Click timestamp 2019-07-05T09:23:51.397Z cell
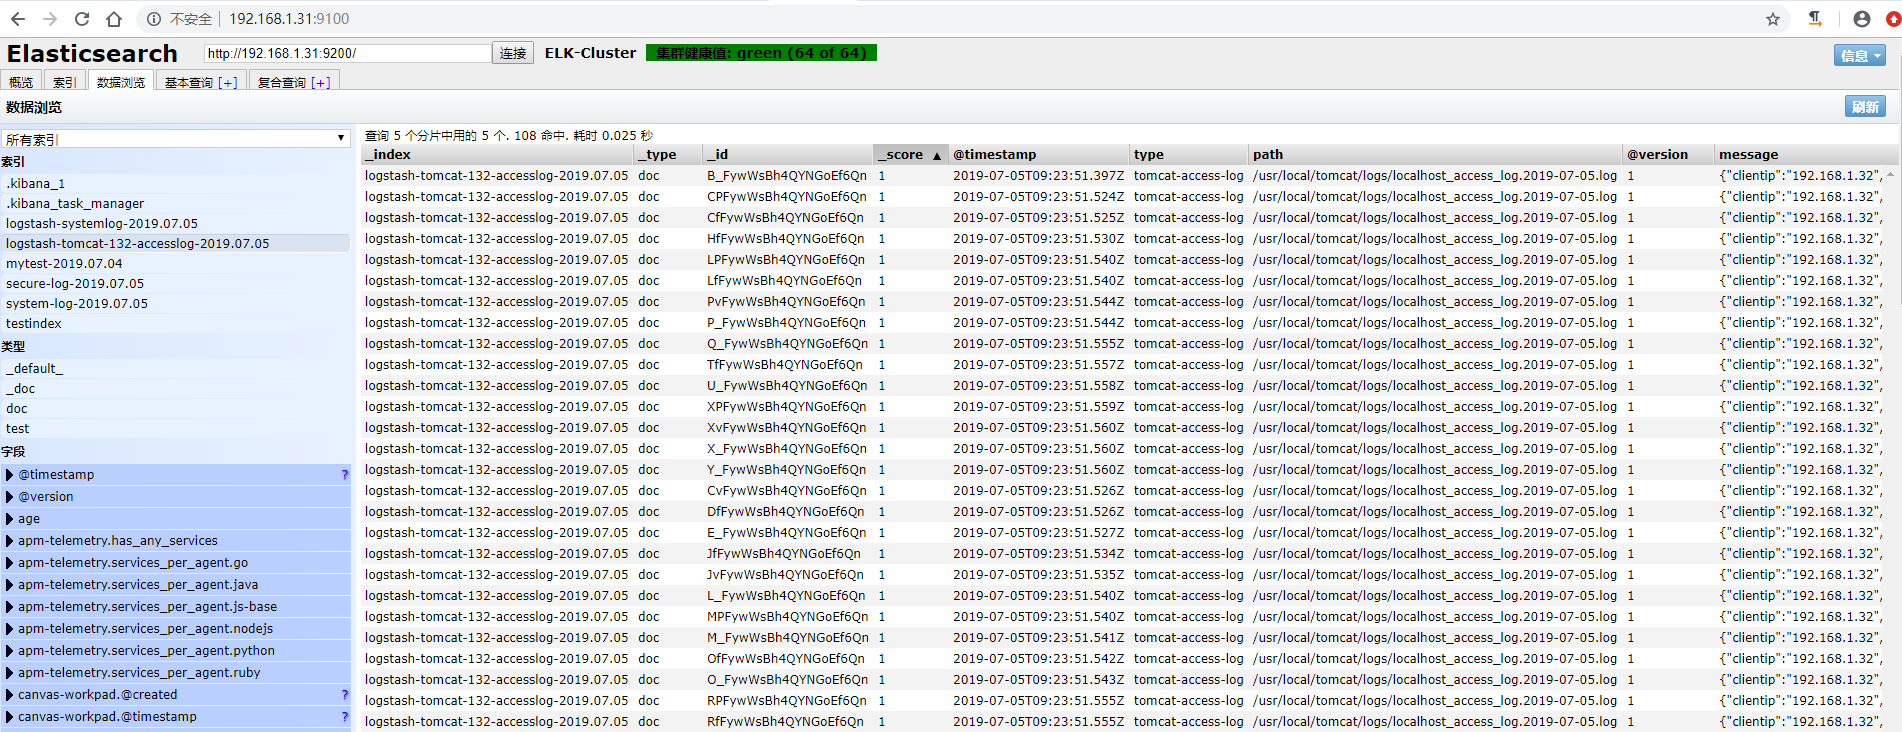 click(x=1038, y=176)
